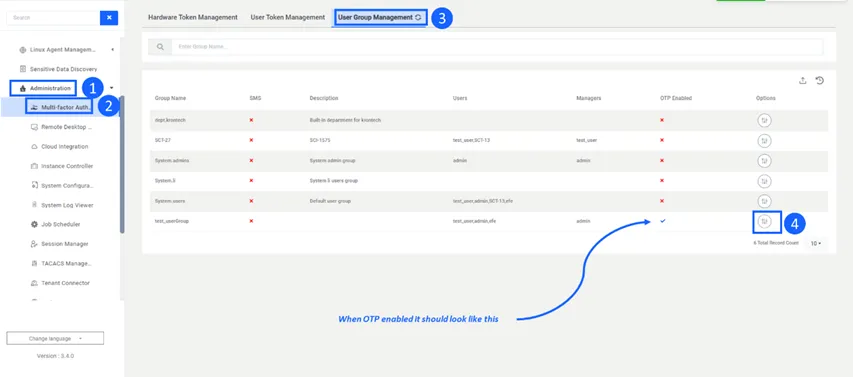Select Multi-factor Auth menu item
The image size is (853, 377).
(66, 108)
